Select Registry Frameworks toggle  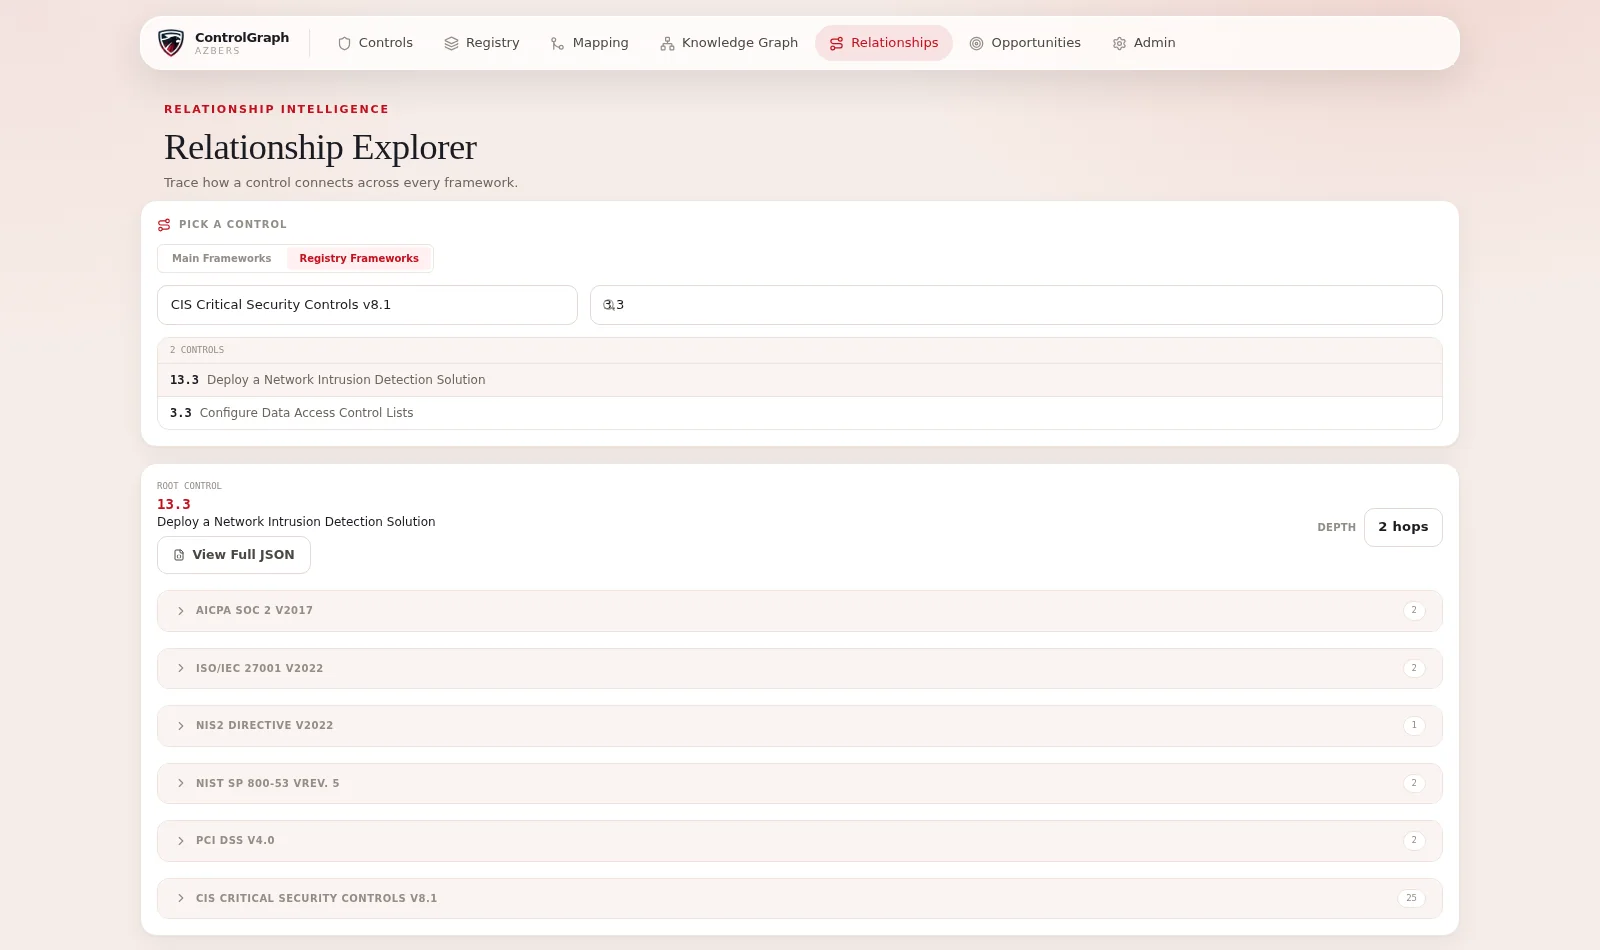pyautogui.click(x=359, y=258)
